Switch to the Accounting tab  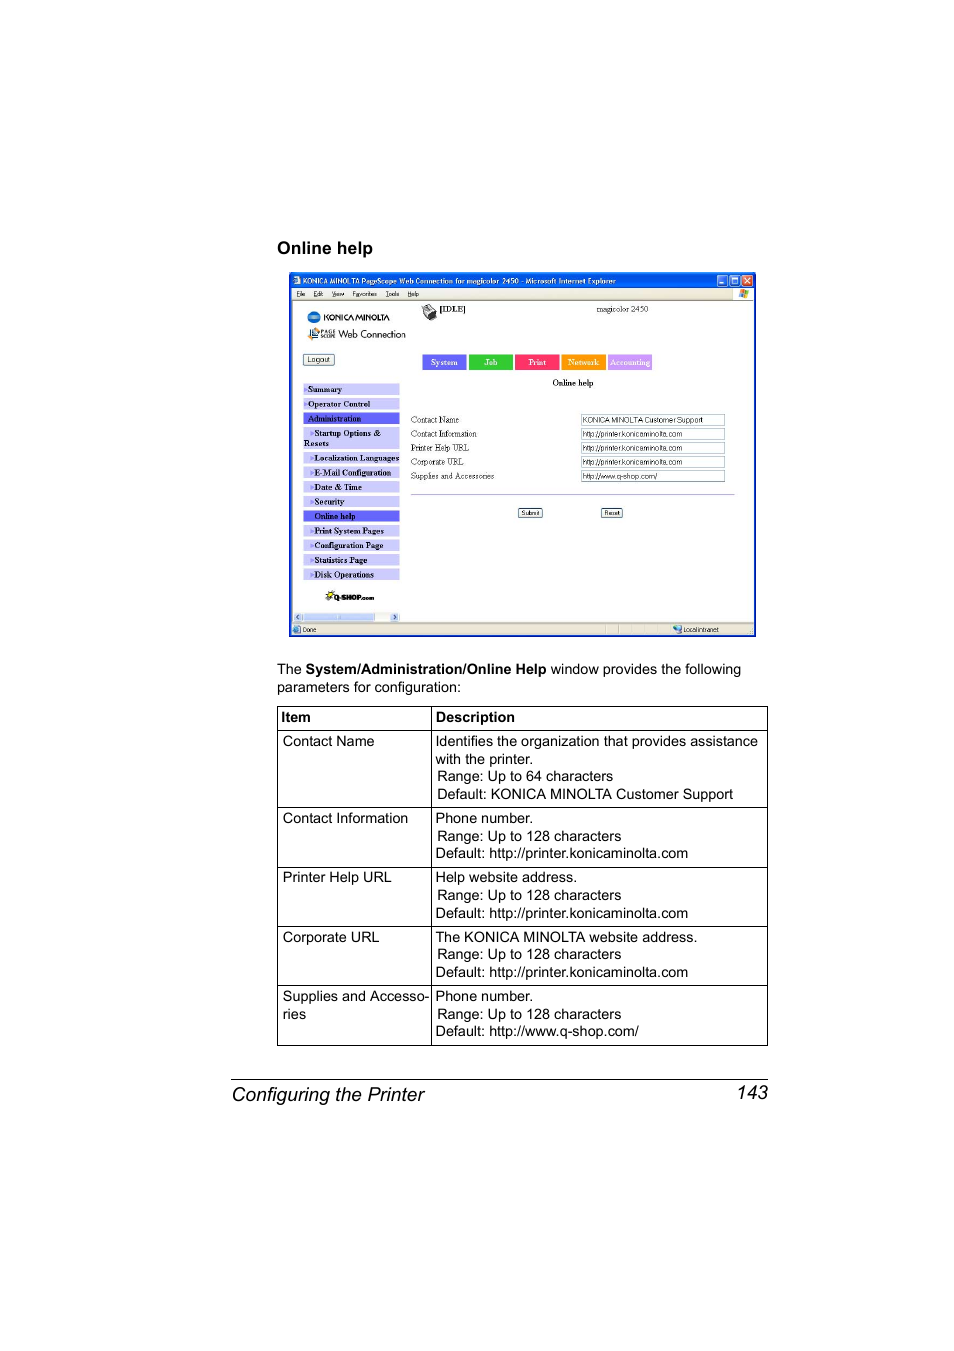point(630,363)
